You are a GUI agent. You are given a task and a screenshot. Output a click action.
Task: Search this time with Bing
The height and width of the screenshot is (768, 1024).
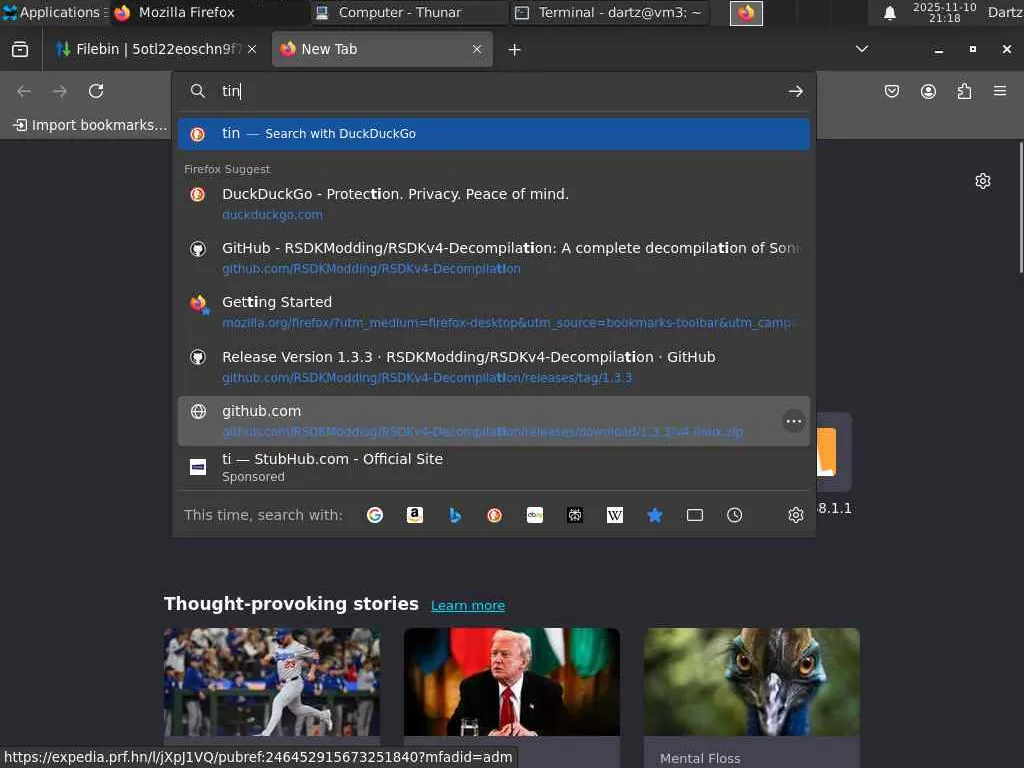[x=455, y=515]
